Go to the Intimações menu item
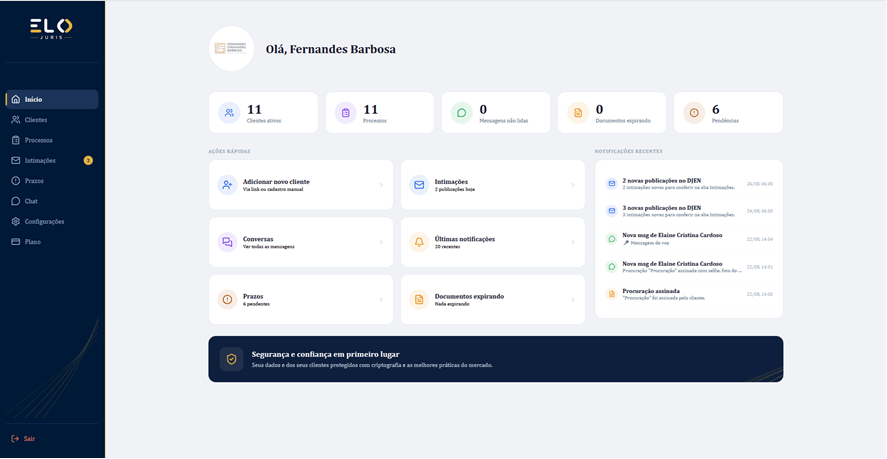This screenshot has height=459, width=887. point(52,161)
